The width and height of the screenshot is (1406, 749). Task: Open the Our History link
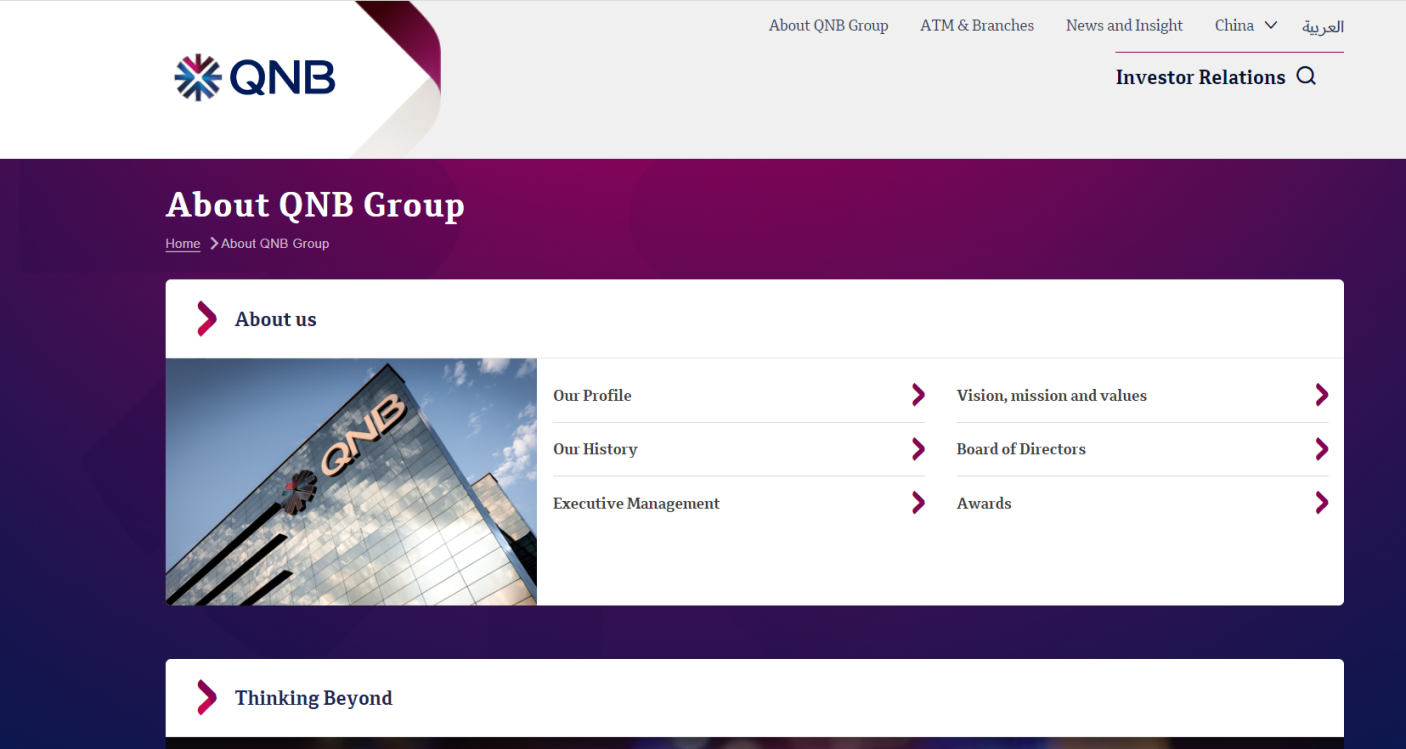coord(595,450)
